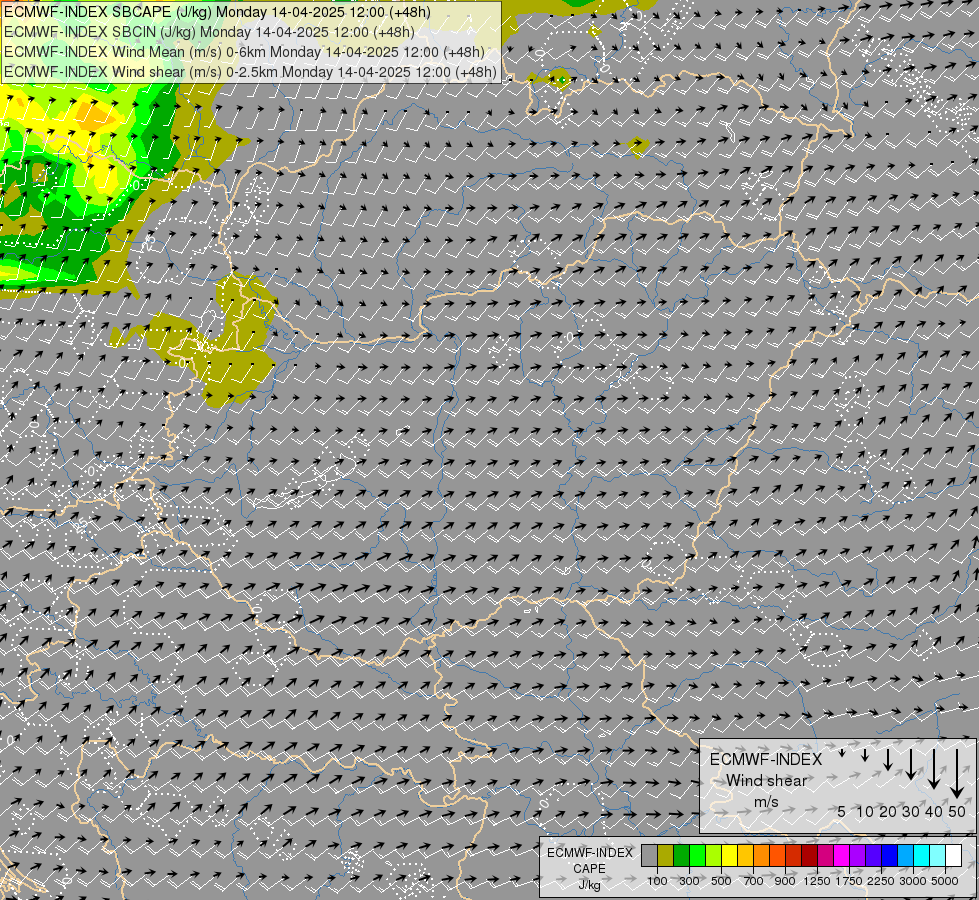
Task: Click the 'm/s' unit in the Wind shear legend
Action: pyautogui.click(x=766, y=802)
